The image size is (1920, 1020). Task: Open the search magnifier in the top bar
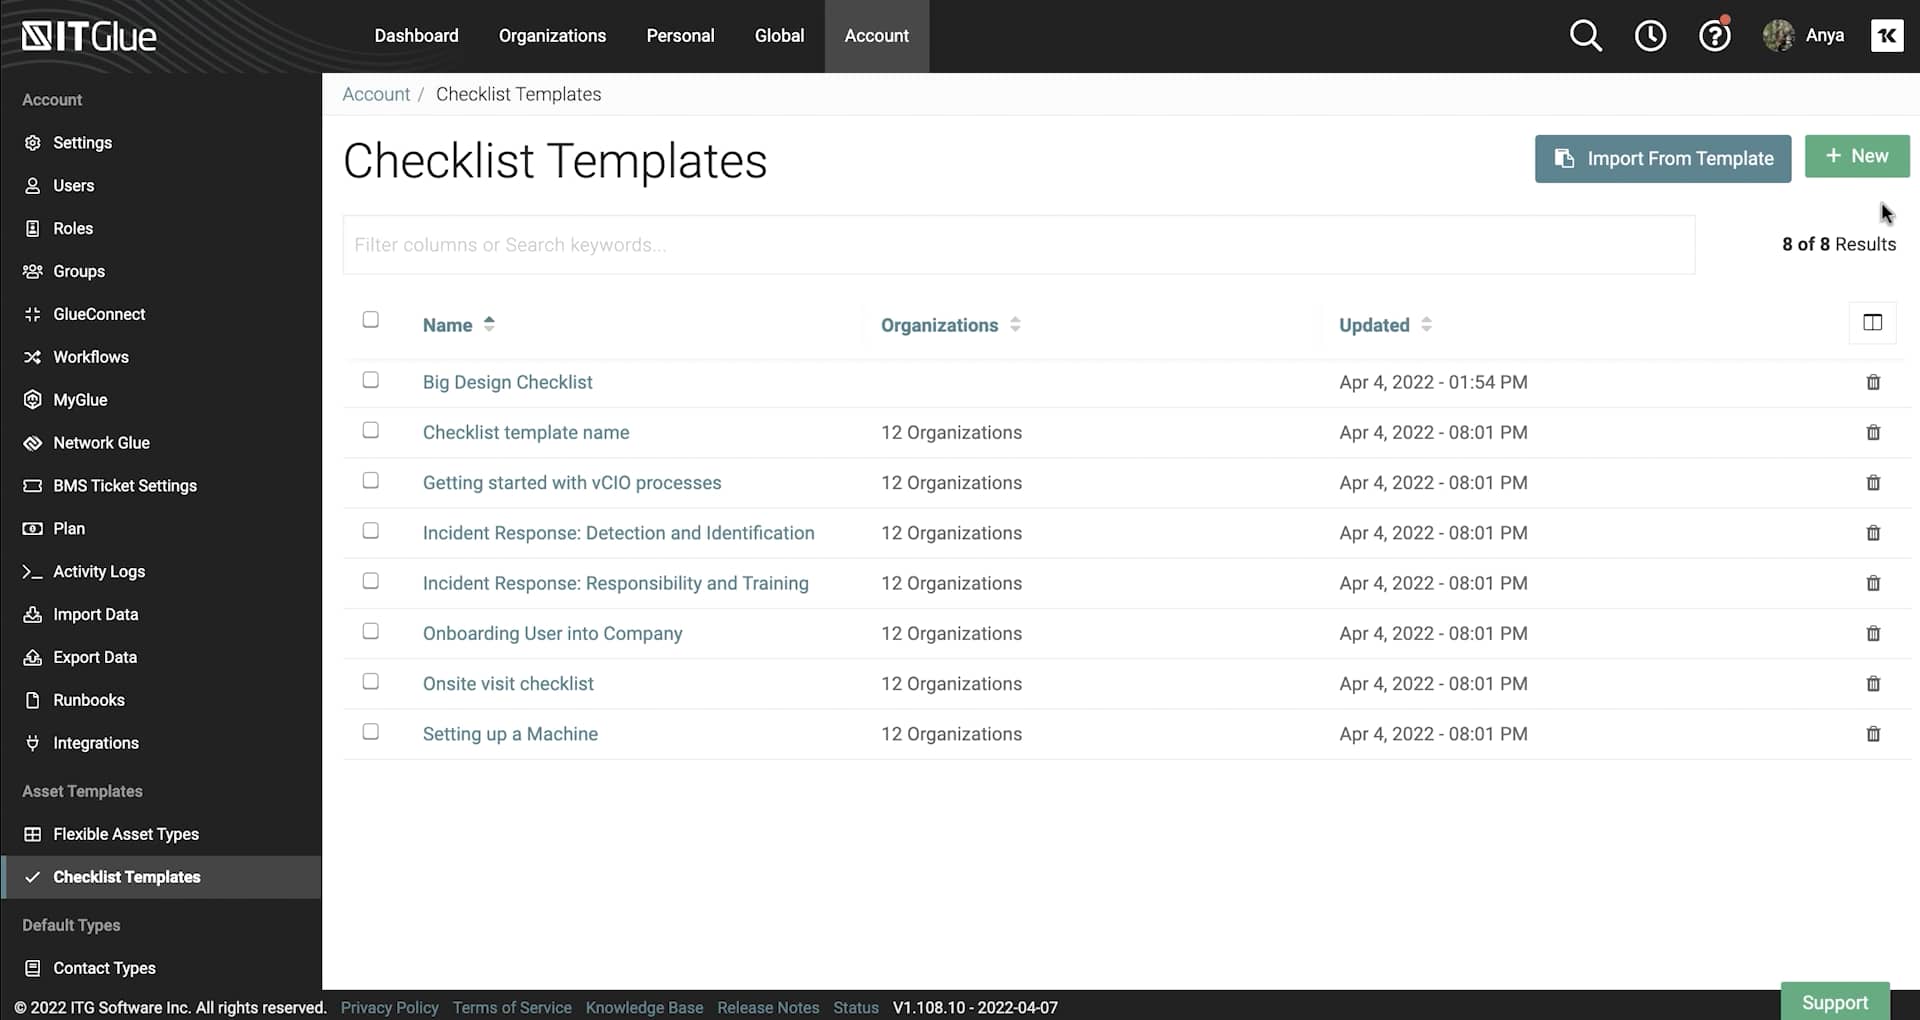(x=1585, y=35)
